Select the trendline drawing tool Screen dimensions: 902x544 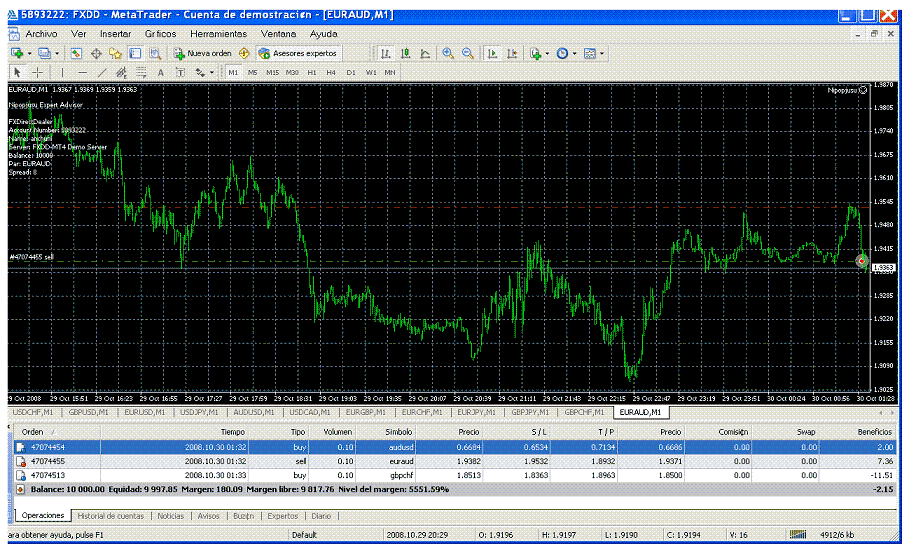[x=102, y=72]
